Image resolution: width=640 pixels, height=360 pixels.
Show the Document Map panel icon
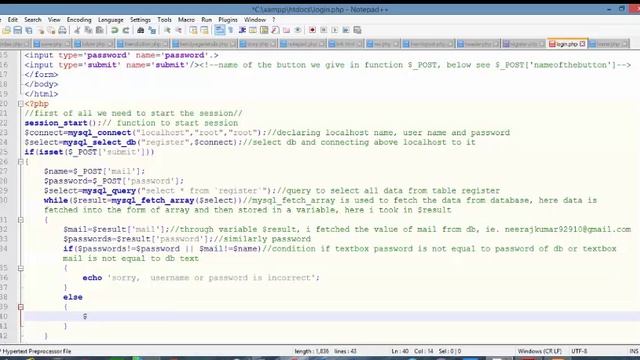(264, 30)
